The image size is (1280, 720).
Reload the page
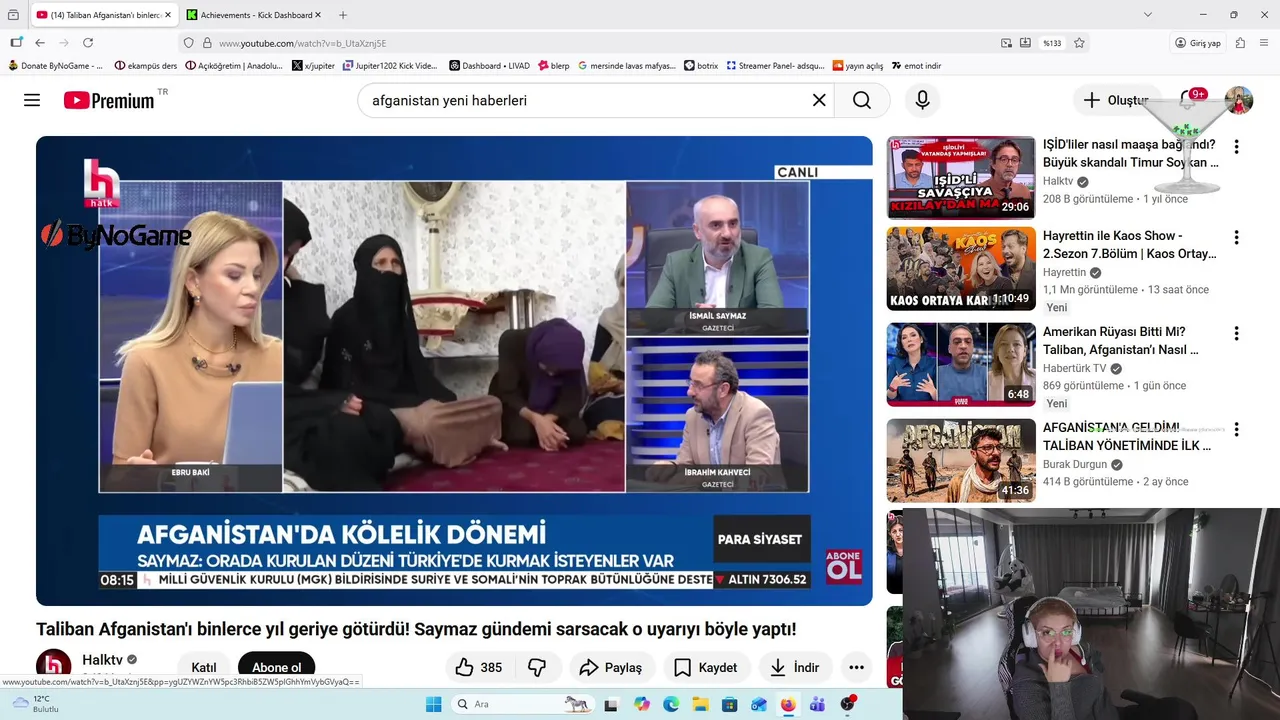(88, 43)
